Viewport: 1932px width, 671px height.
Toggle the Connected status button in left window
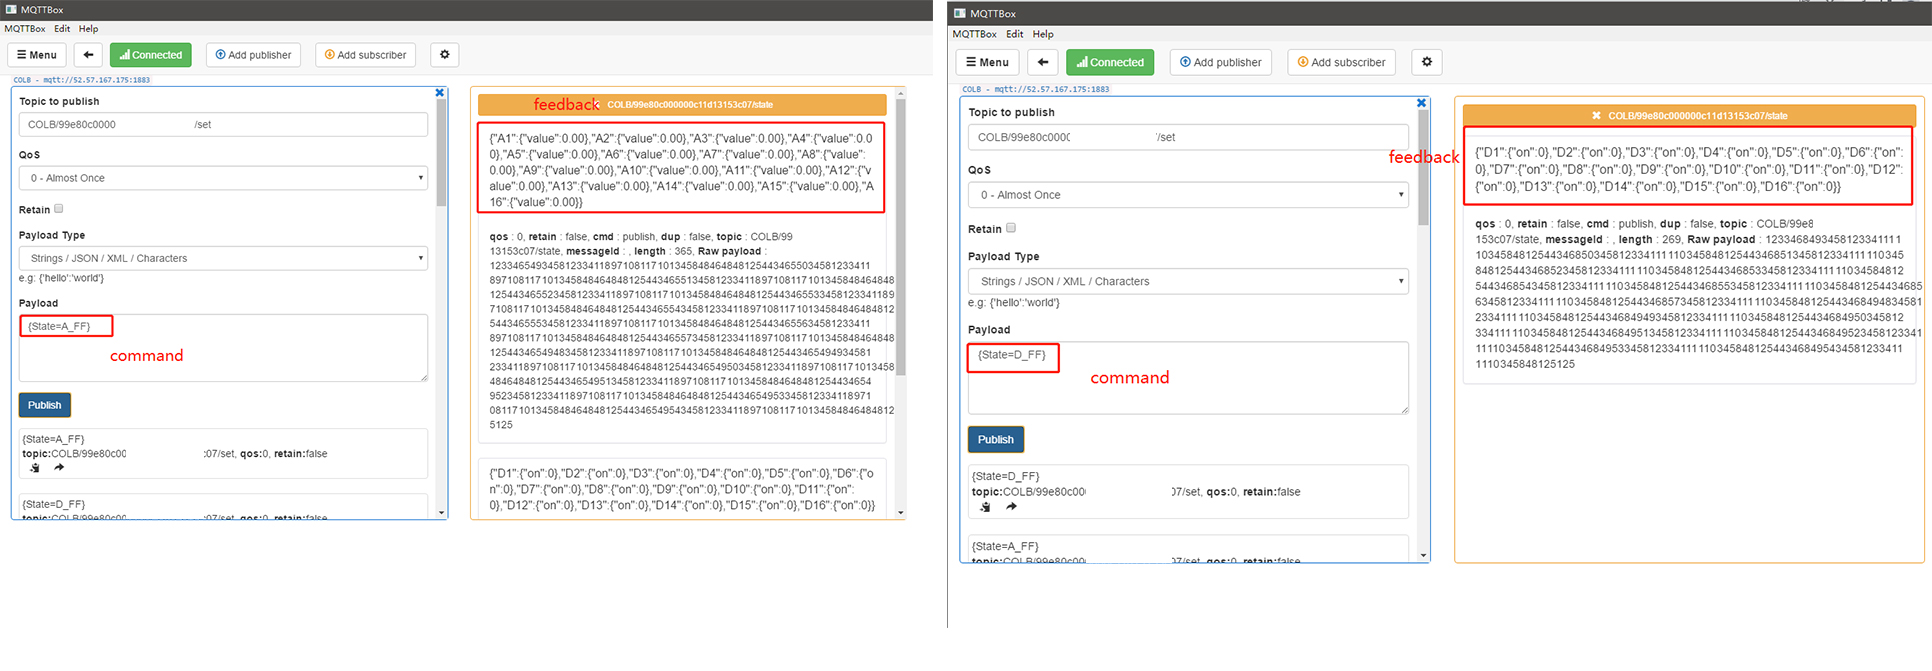pos(151,55)
